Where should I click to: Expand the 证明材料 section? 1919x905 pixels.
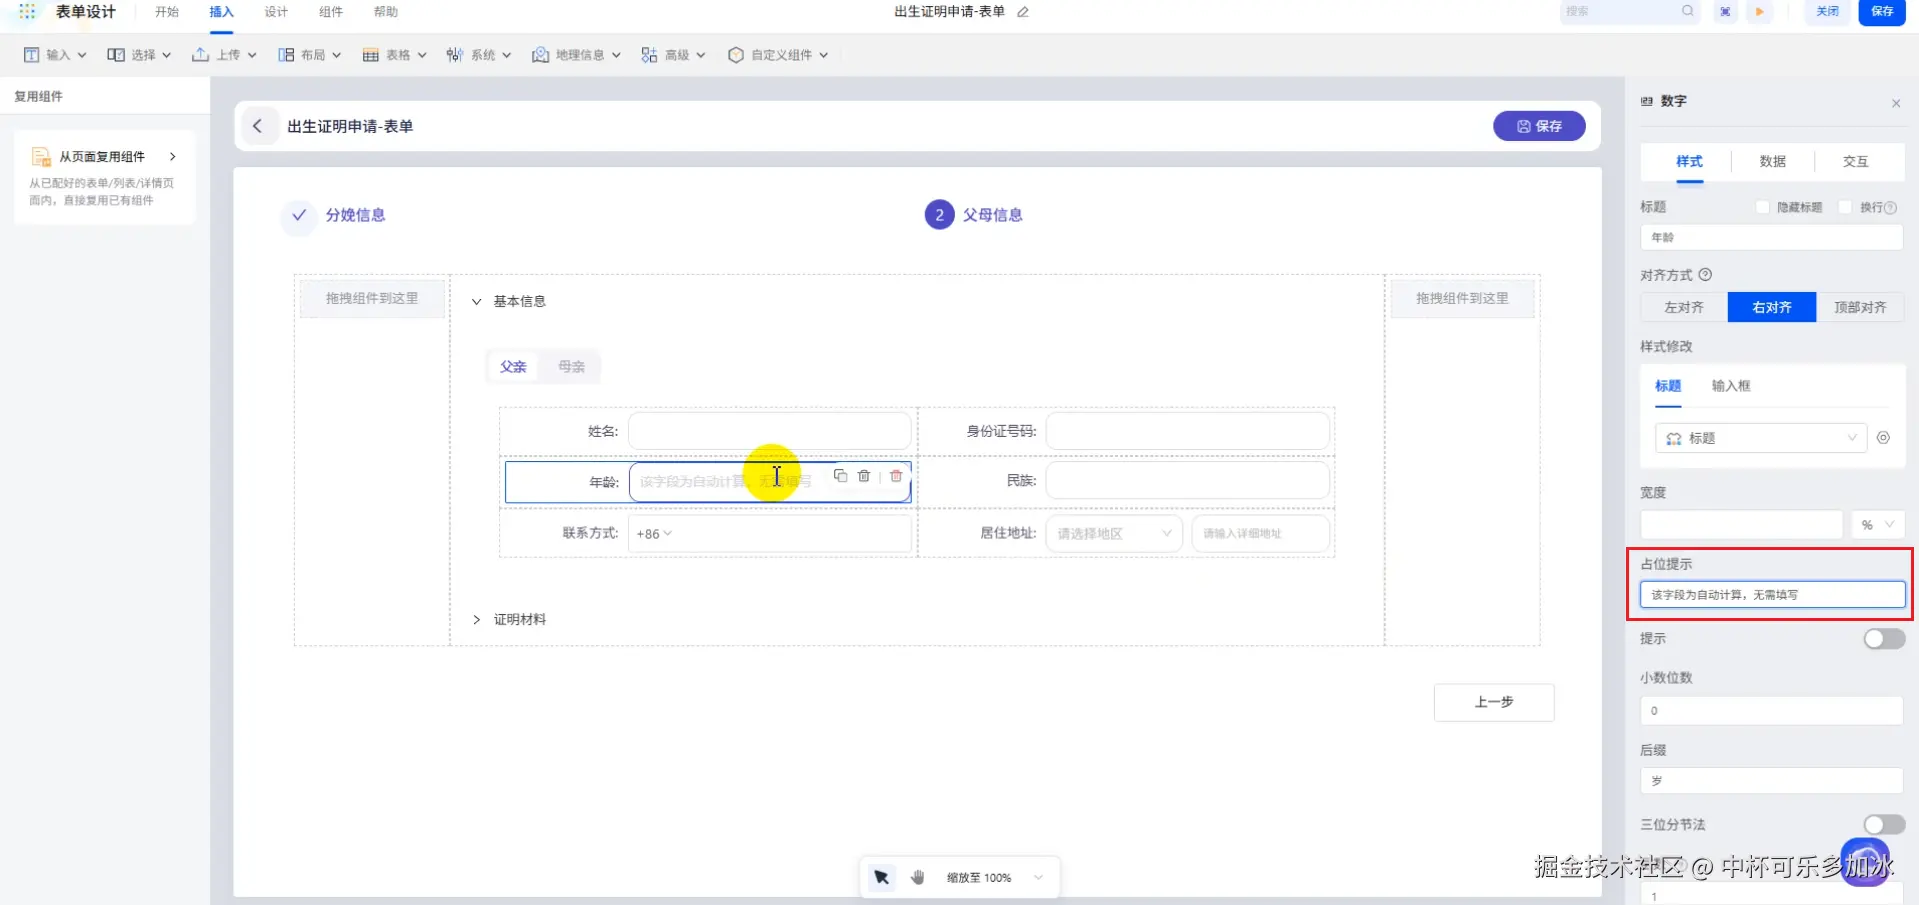[476, 620]
